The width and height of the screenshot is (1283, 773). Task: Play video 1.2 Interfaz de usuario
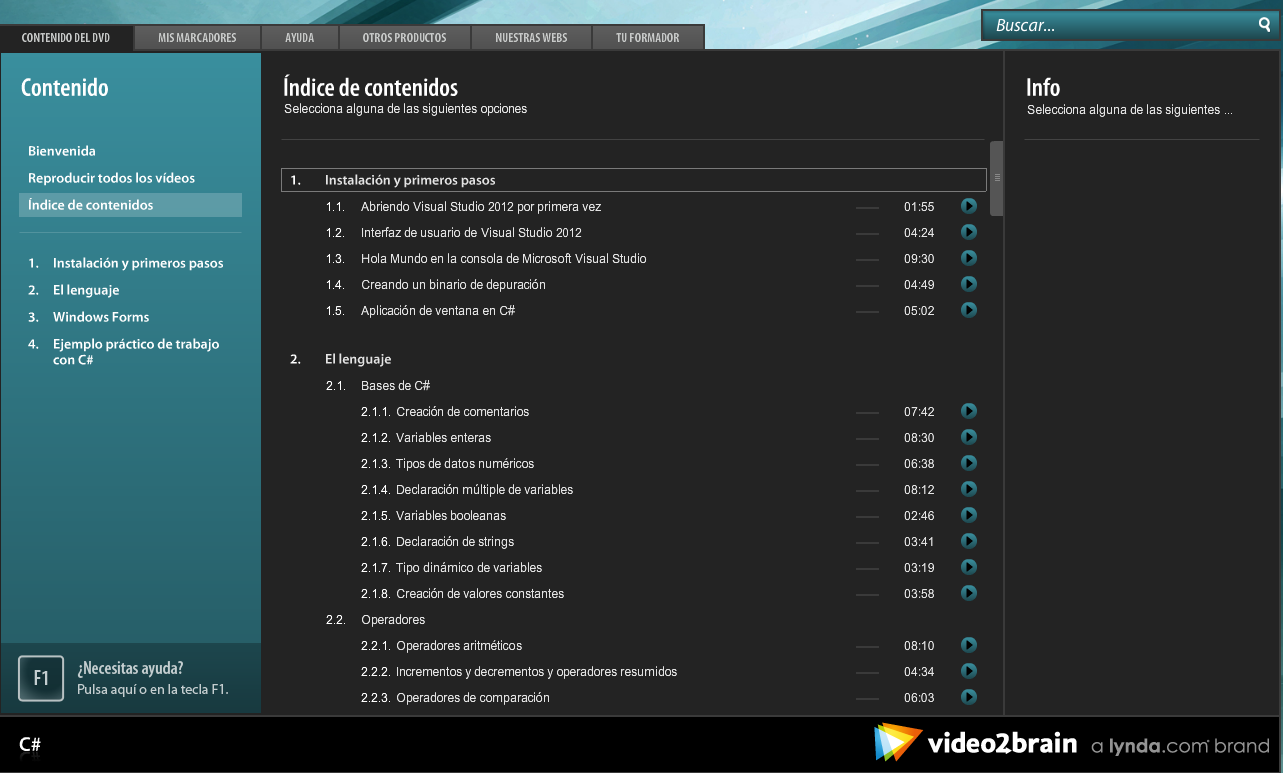968,232
